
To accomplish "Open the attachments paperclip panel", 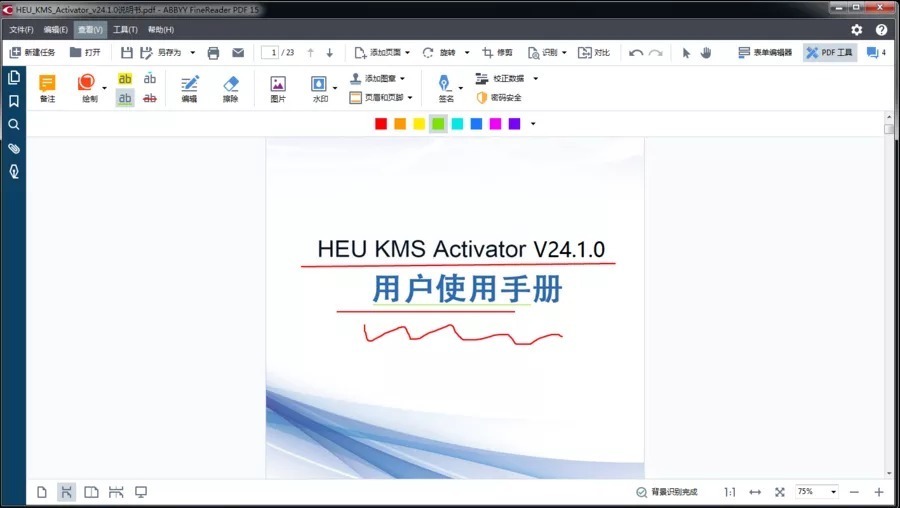I will (14, 148).
